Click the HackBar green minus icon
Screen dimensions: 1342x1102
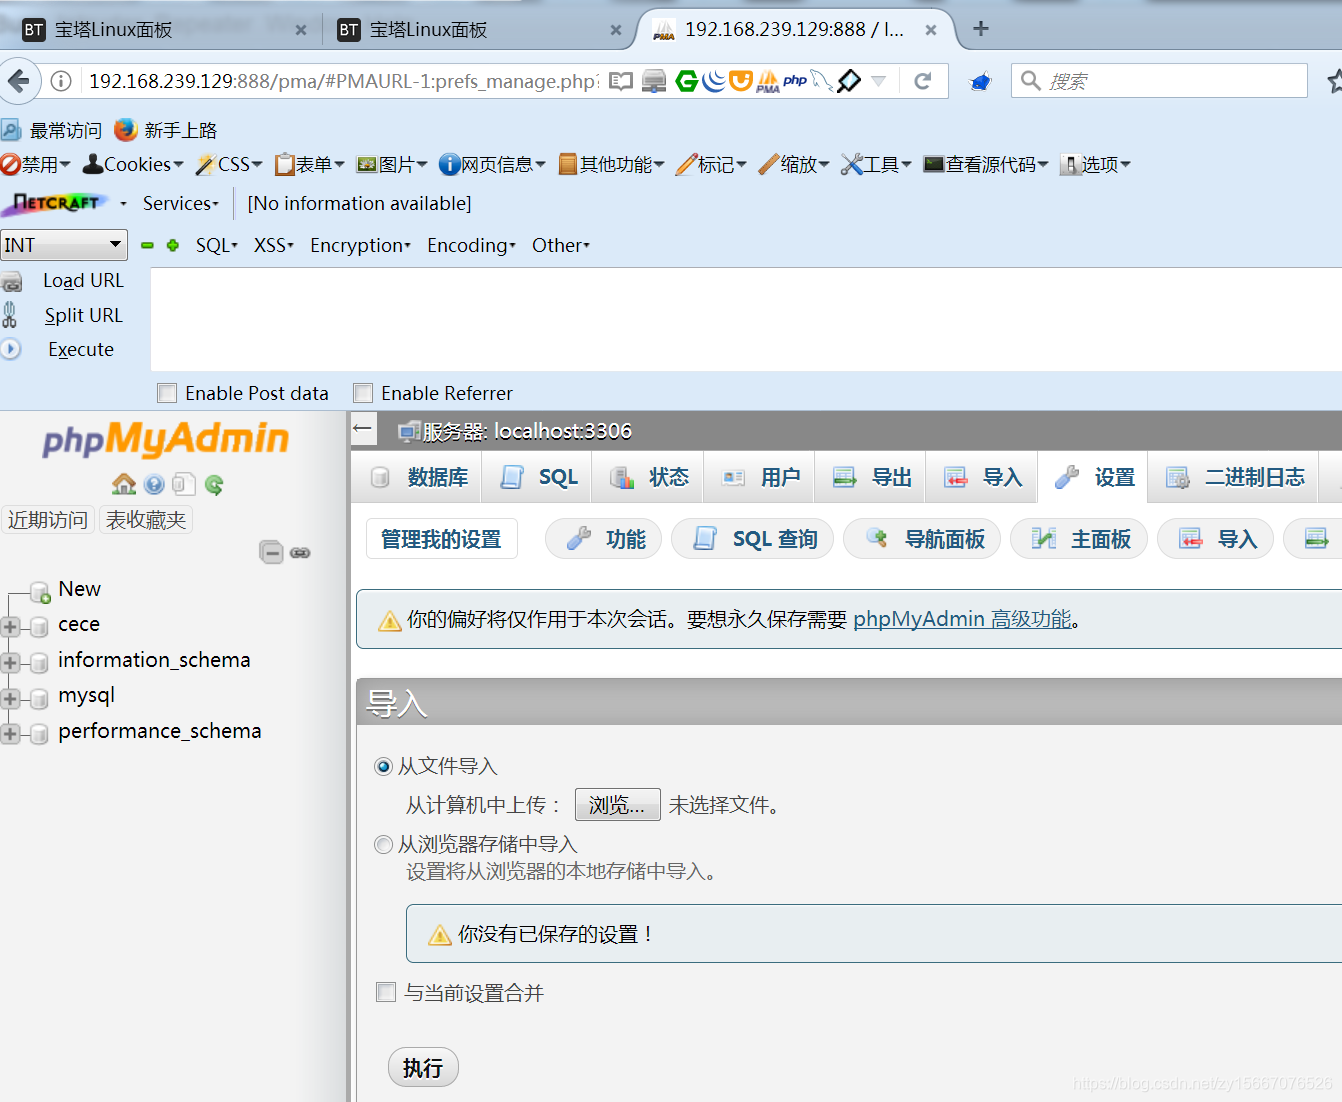click(x=147, y=245)
